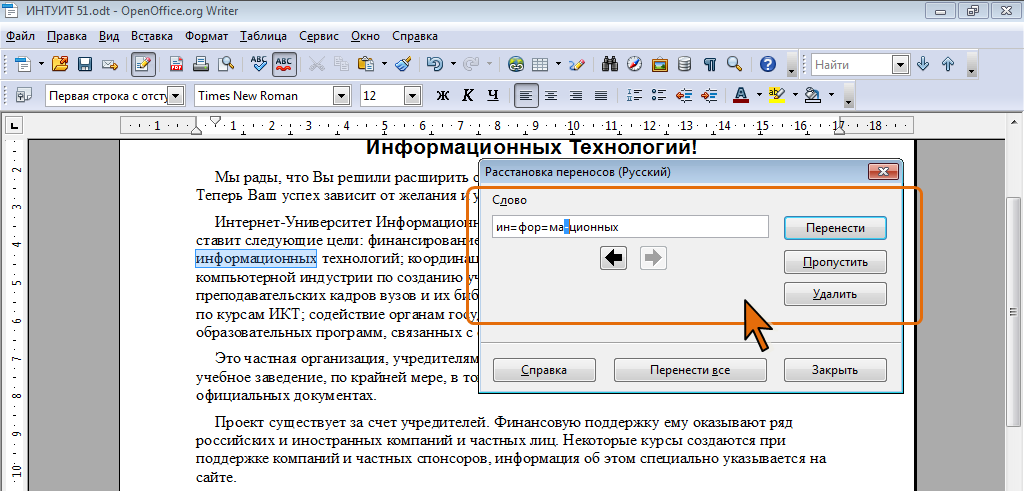Image resolution: width=1024 pixels, height=491 pixels.
Task: Toggle Edit File mode
Action: tap(143, 64)
